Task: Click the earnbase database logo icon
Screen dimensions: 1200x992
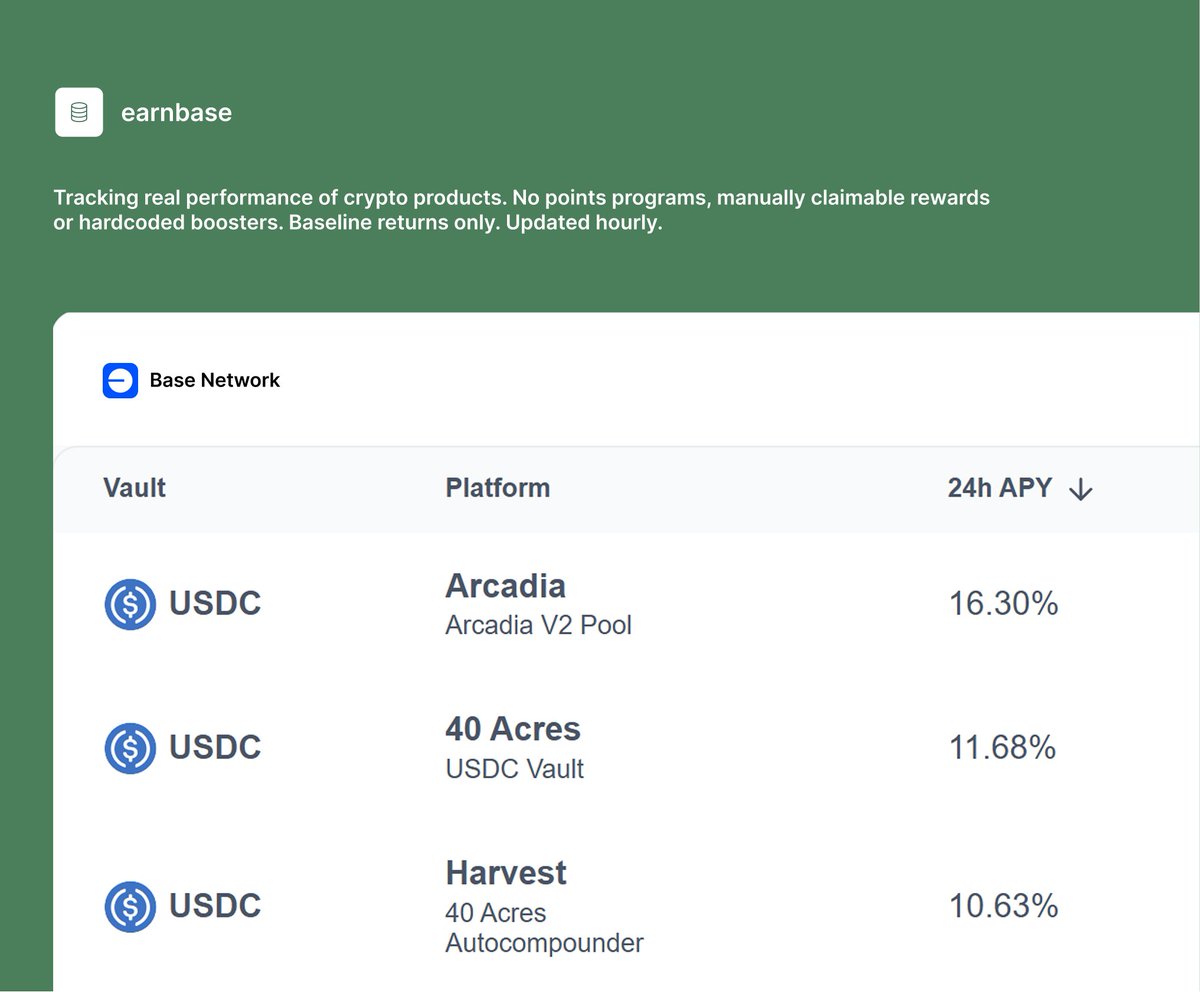Action: pos(79,112)
